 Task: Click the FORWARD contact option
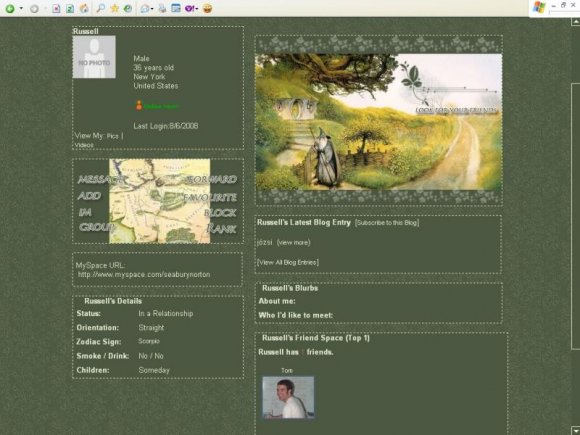point(211,179)
